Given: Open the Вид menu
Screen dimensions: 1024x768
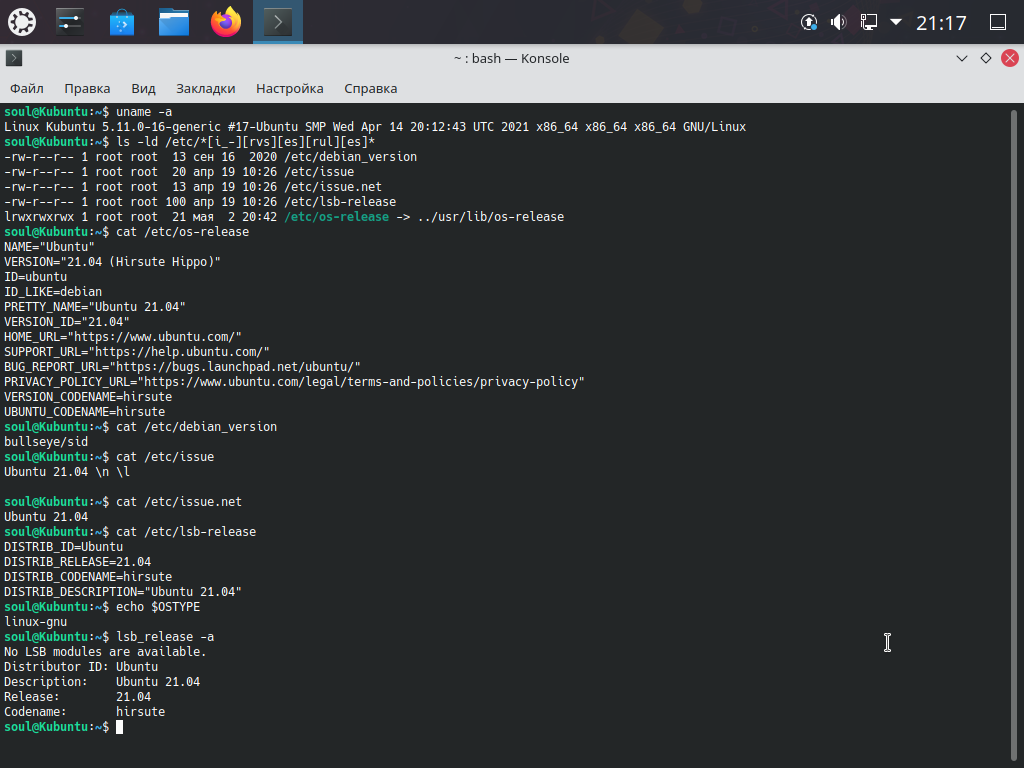Looking at the screenshot, I should click(143, 88).
